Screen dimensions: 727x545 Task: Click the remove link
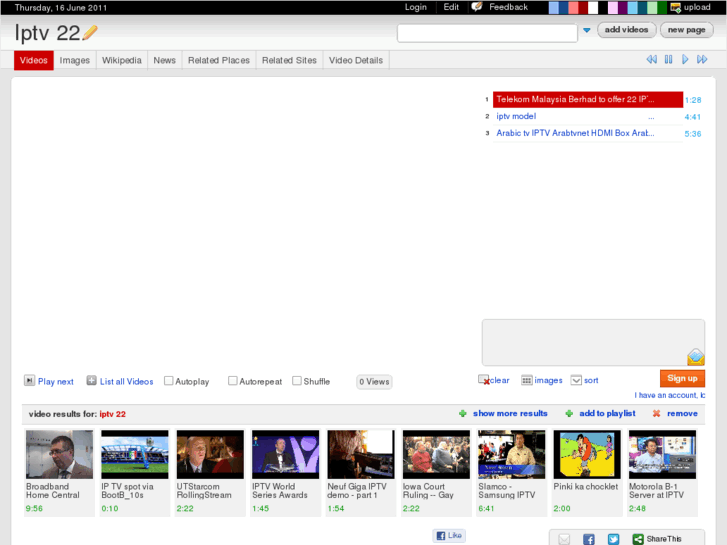click(x=682, y=413)
